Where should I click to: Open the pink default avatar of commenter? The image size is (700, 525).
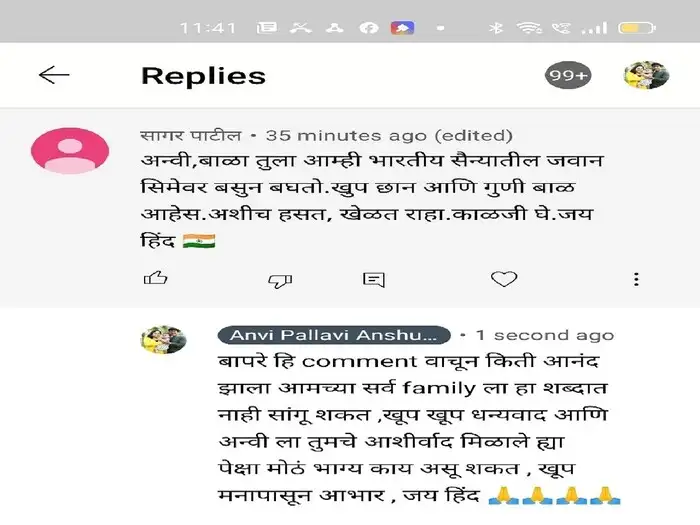pyautogui.click(x=70, y=150)
